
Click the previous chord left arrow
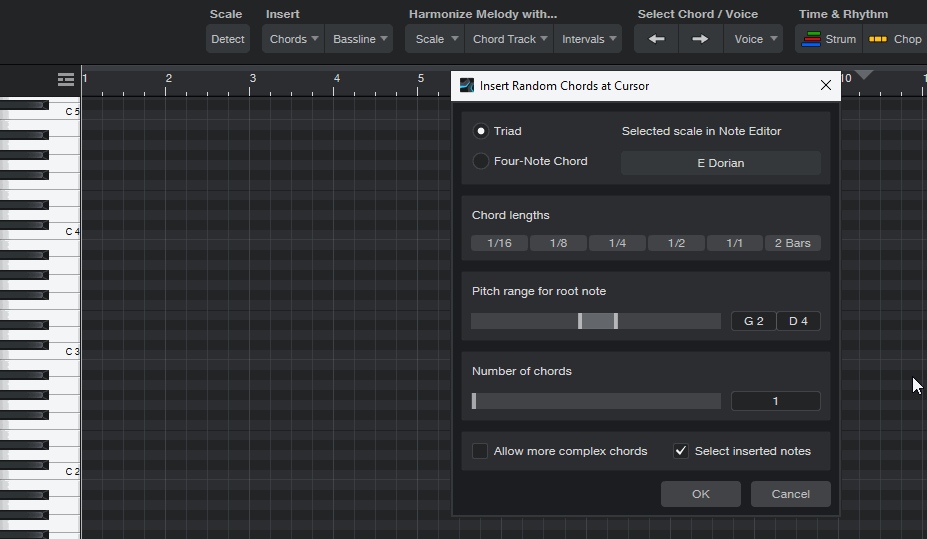coord(656,39)
